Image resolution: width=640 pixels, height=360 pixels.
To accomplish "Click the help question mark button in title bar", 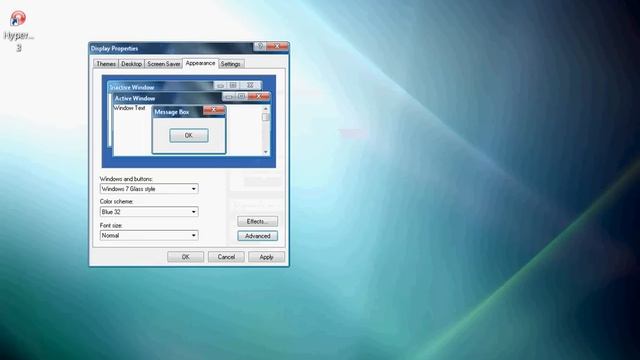I will [260, 46].
